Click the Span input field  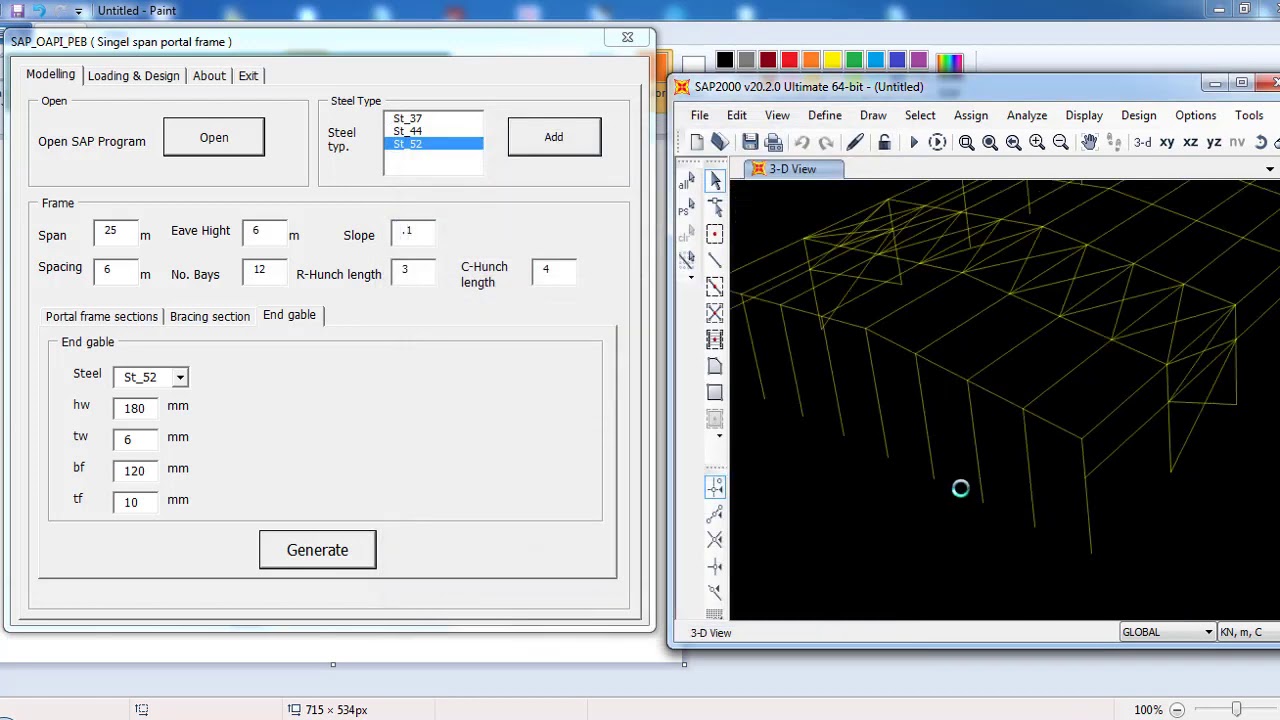tap(115, 232)
